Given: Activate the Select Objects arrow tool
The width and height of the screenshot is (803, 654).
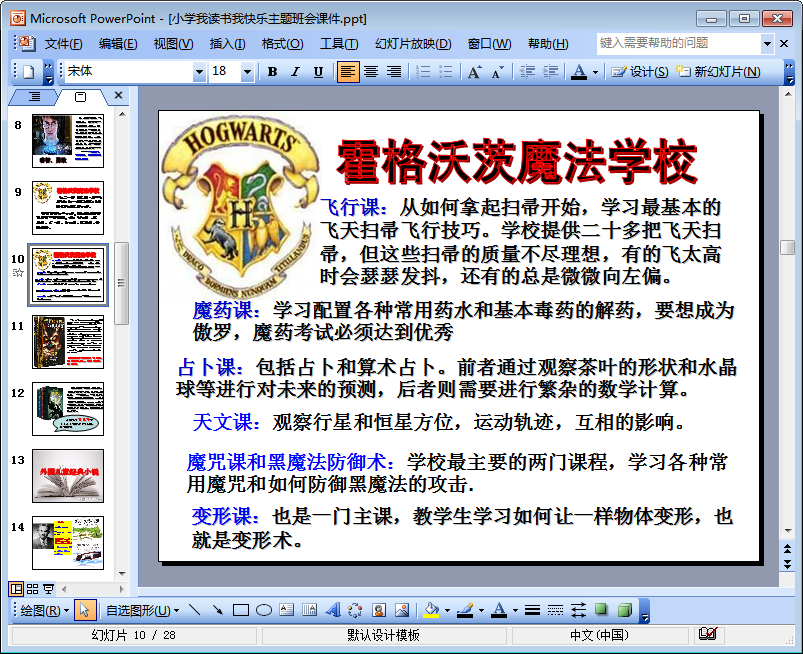Looking at the screenshot, I should pos(84,610).
